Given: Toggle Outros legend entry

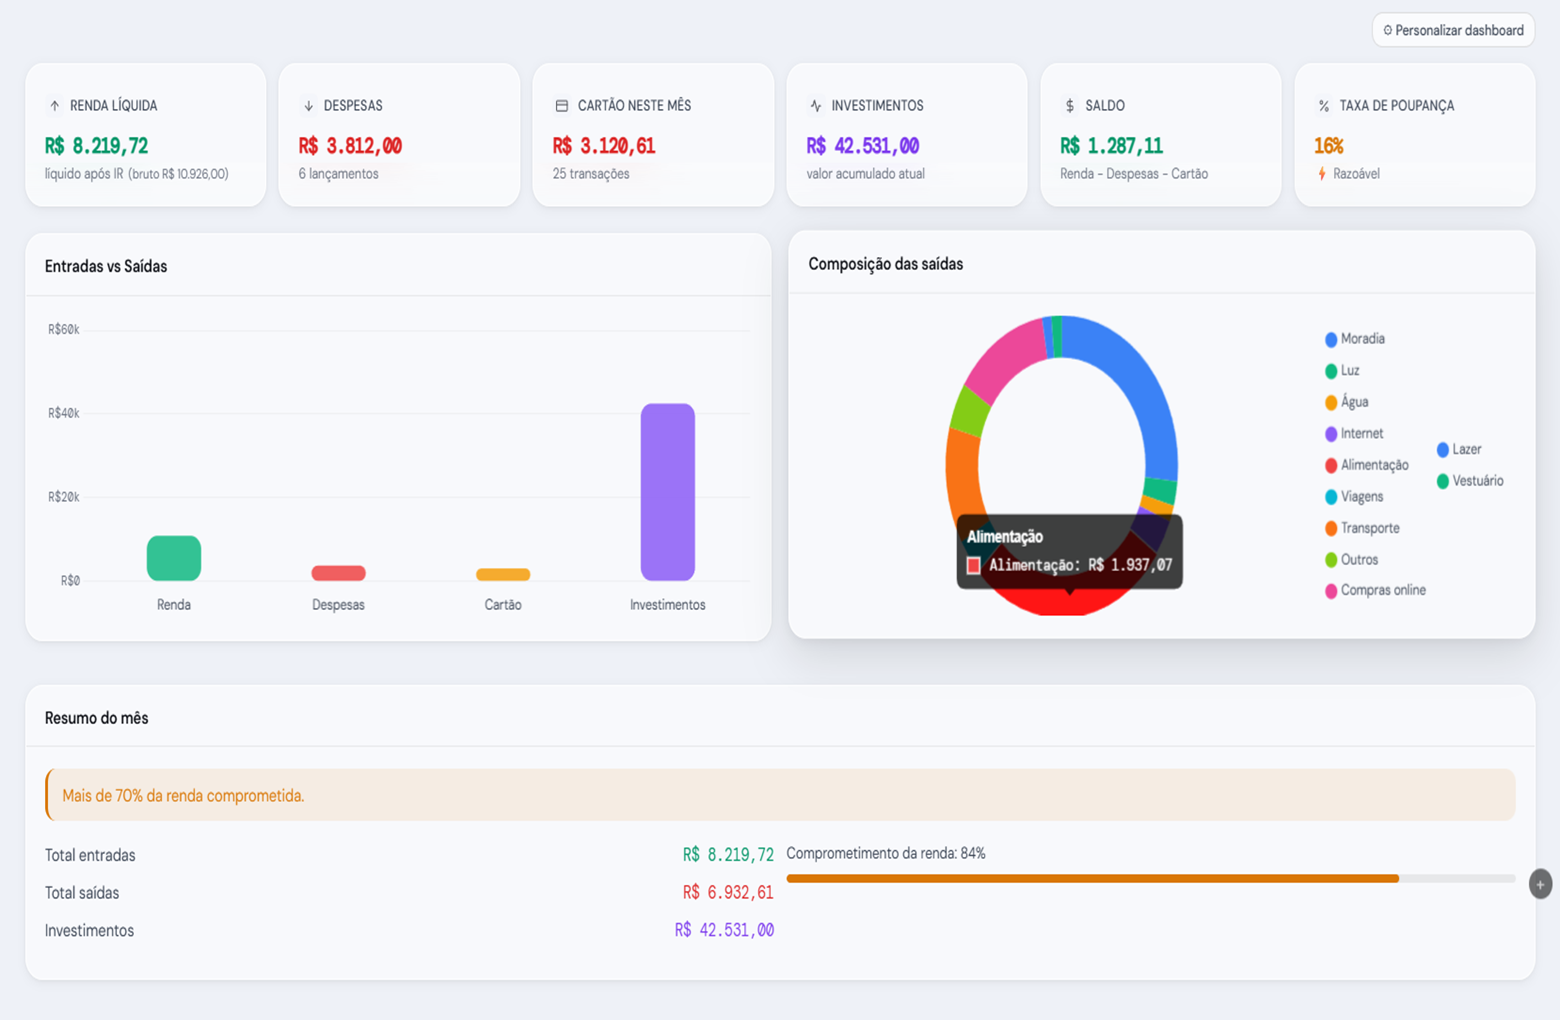Looking at the screenshot, I should tap(1351, 560).
